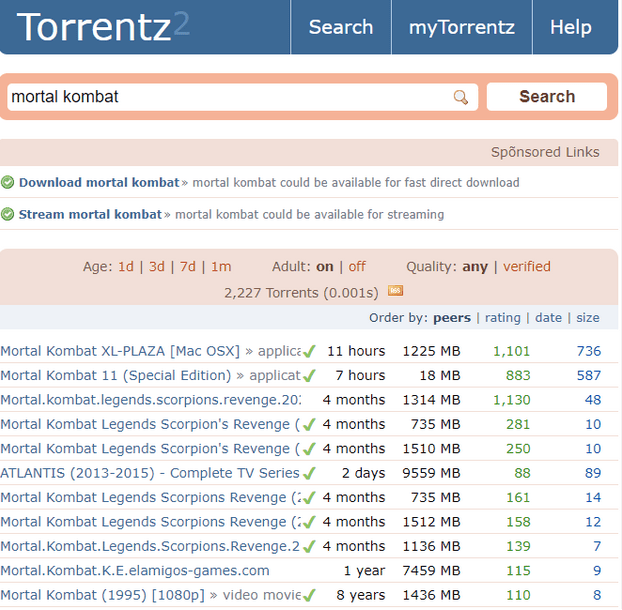
Task: Open Scorpion's Revenge torrent sized 735 MB with 281 peers
Action: 150,424
